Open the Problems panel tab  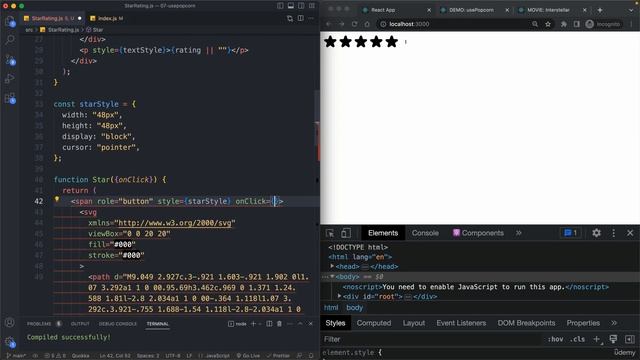pos(39,324)
